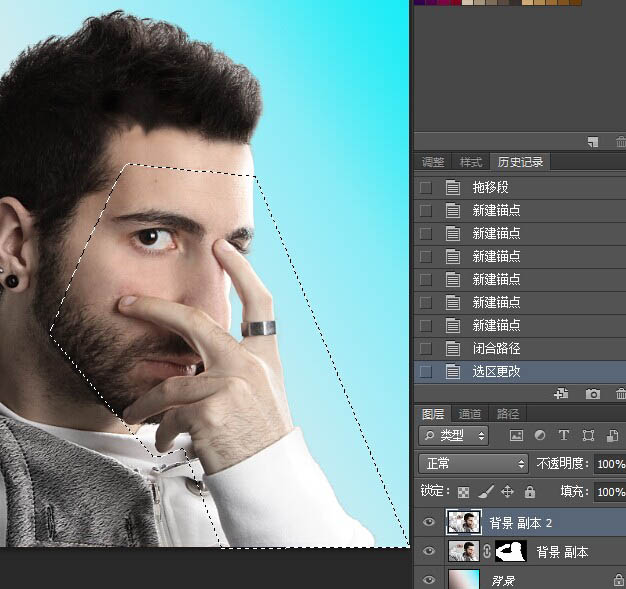Click state icon beside 选区更改
The image size is (626, 589).
(452, 371)
